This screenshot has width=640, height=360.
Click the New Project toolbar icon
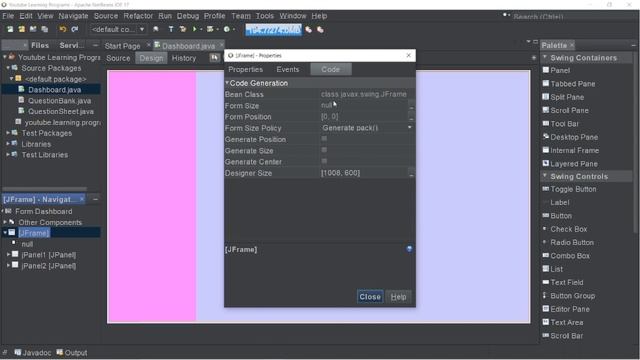(22, 29)
